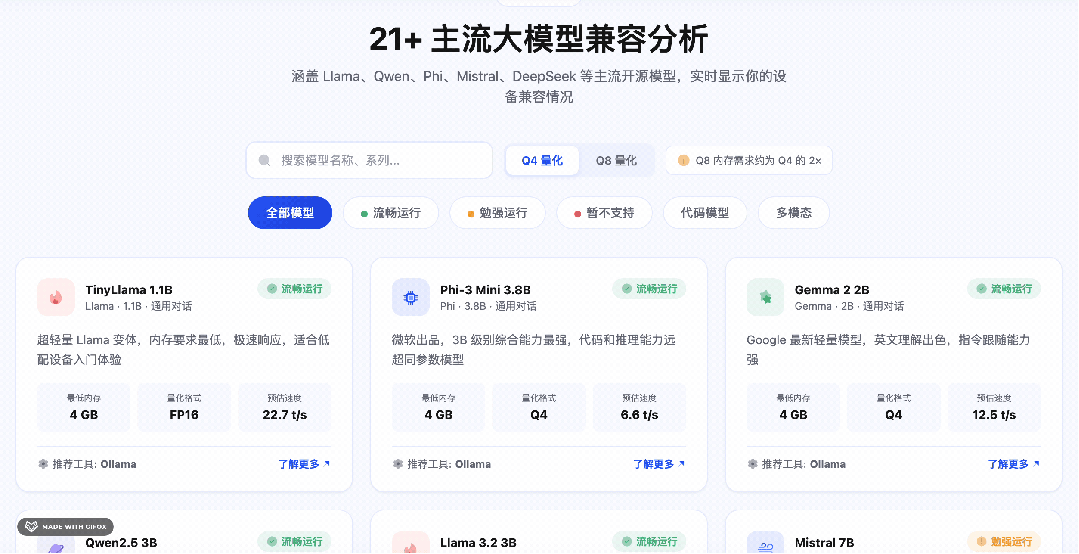Select the Mistral 7B title
Screen dimensions: 1079x554
click(824, 543)
